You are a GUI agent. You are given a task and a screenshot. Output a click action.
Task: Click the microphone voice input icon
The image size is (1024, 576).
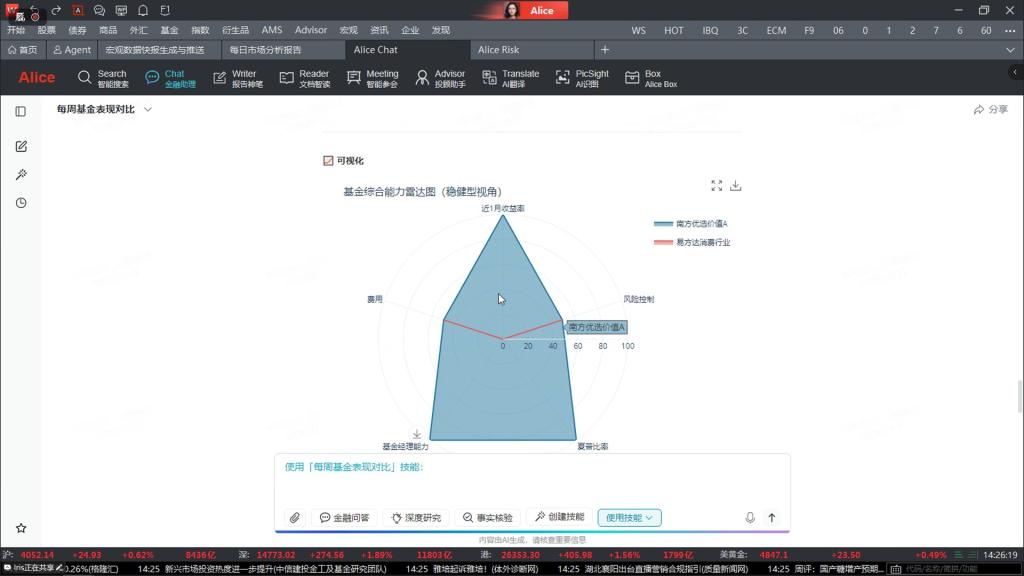pyautogui.click(x=750, y=518)
